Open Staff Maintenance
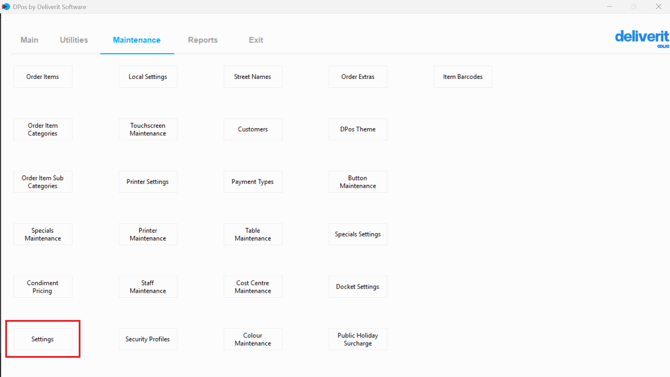 (x=148, y=287)
